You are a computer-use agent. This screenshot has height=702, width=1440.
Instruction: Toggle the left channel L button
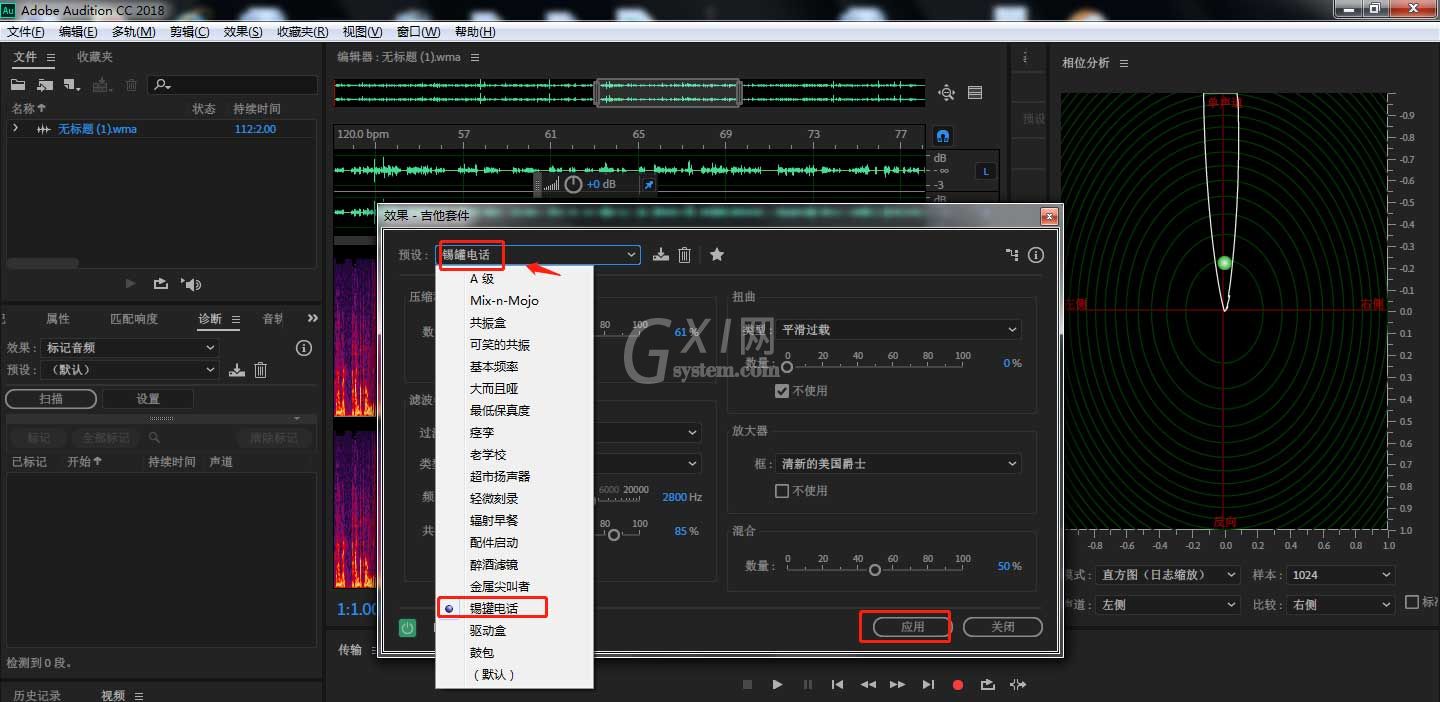click(x=986, y=172)
